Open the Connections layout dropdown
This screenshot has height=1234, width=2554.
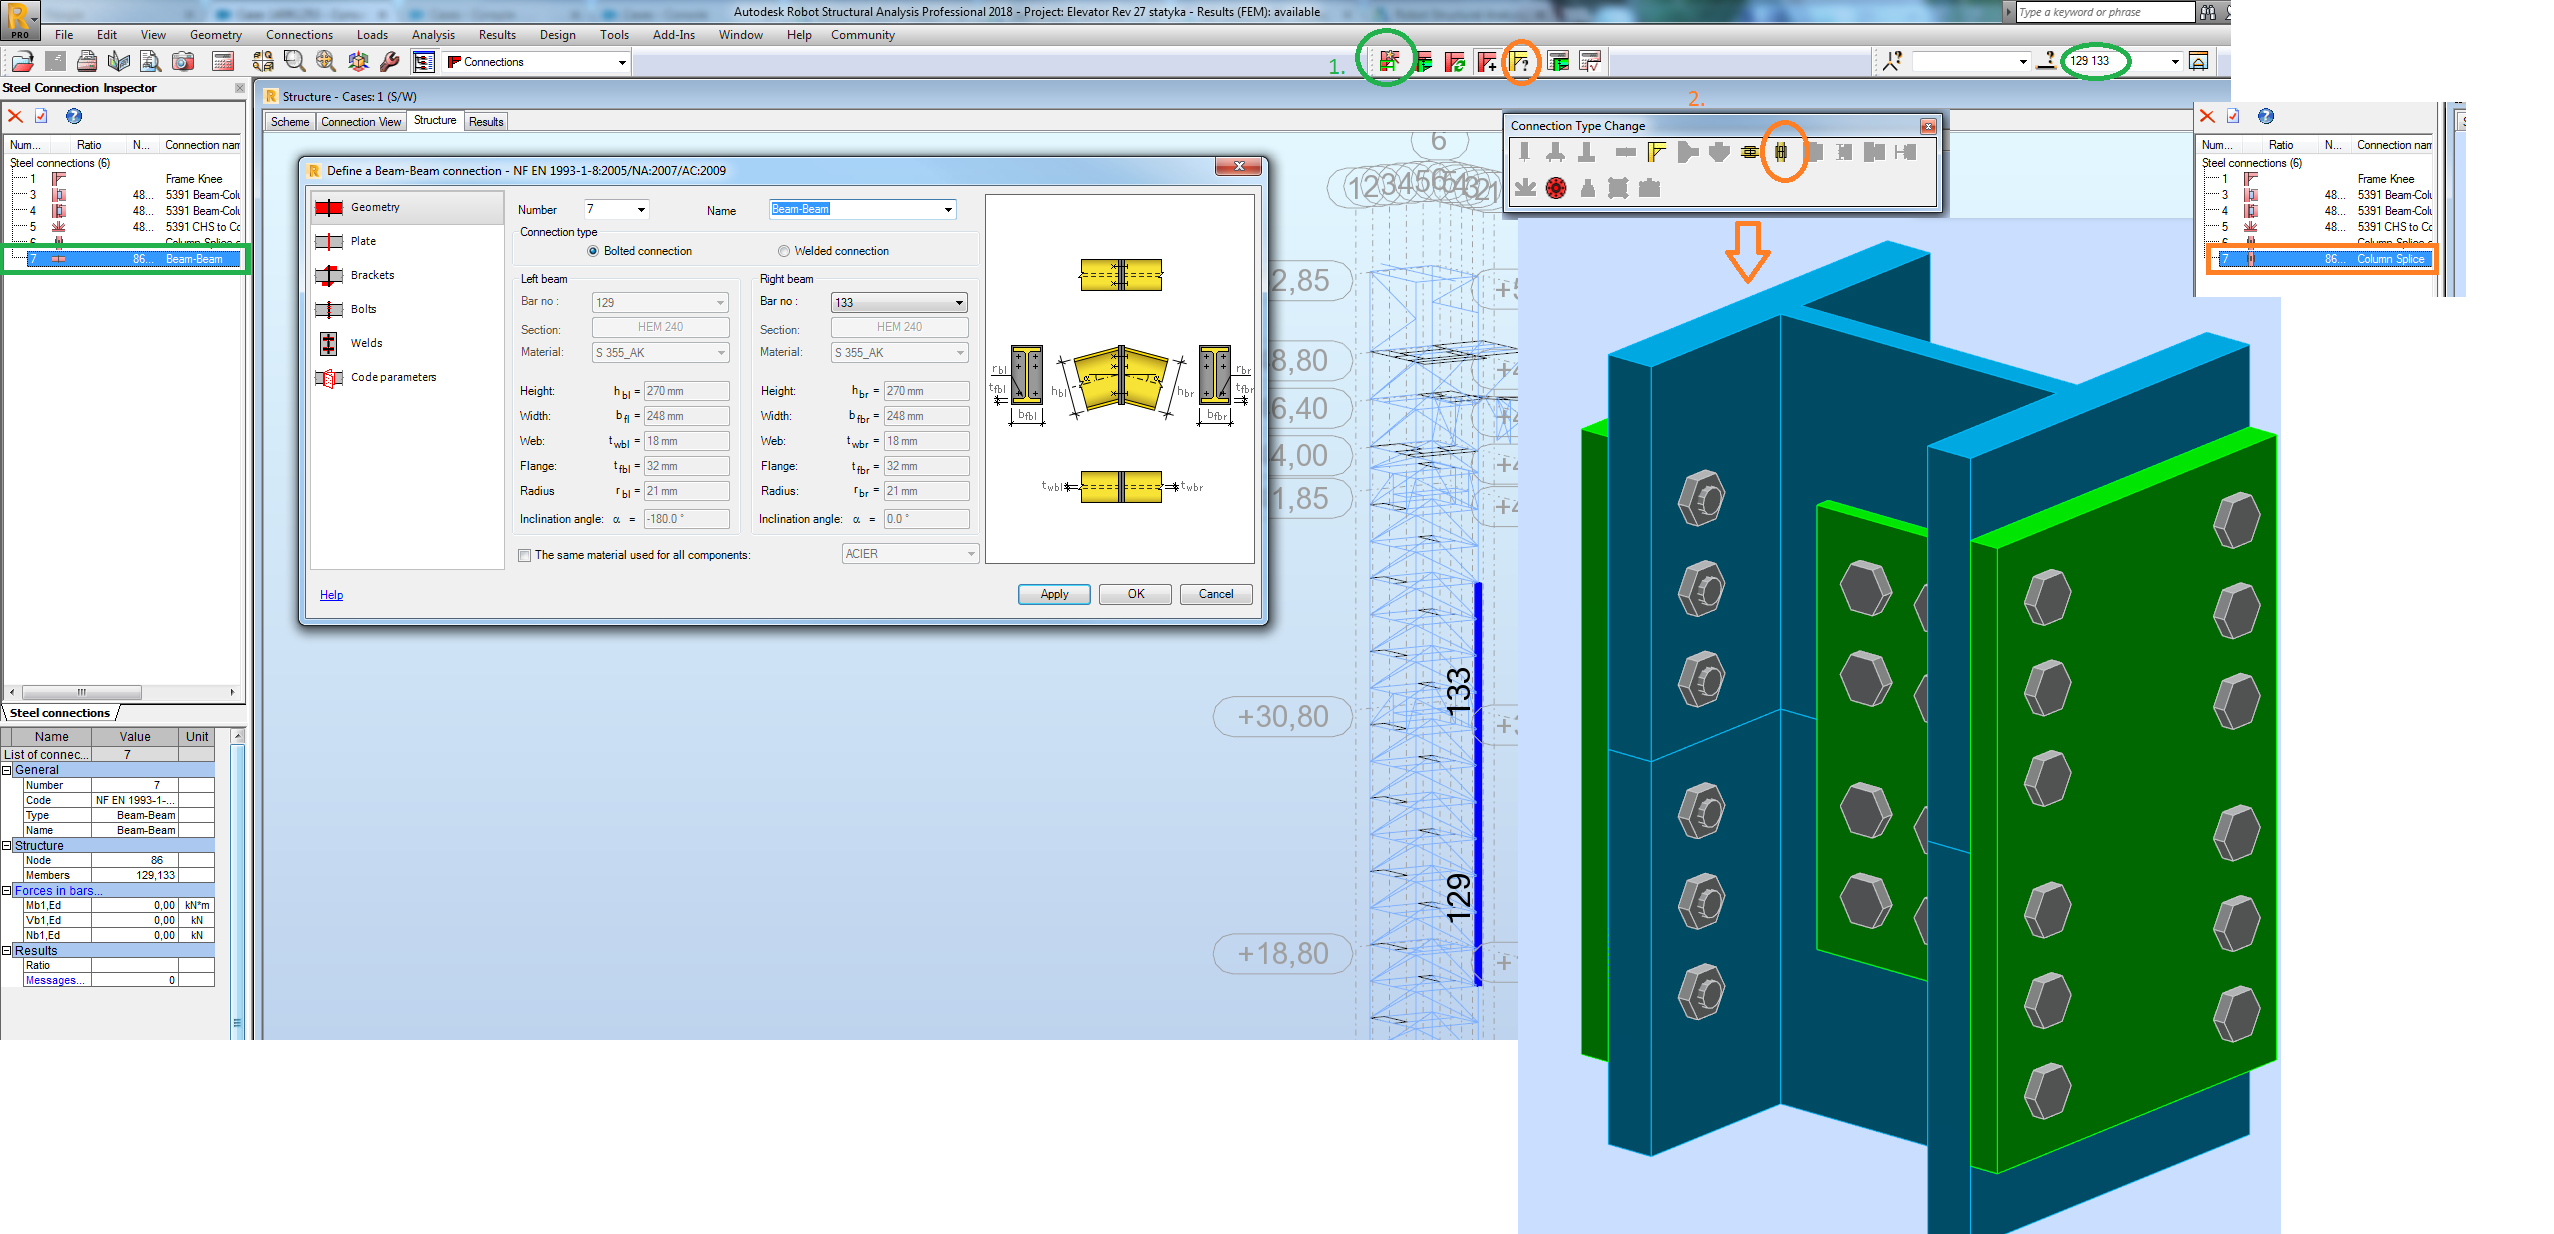coord(621,62)
